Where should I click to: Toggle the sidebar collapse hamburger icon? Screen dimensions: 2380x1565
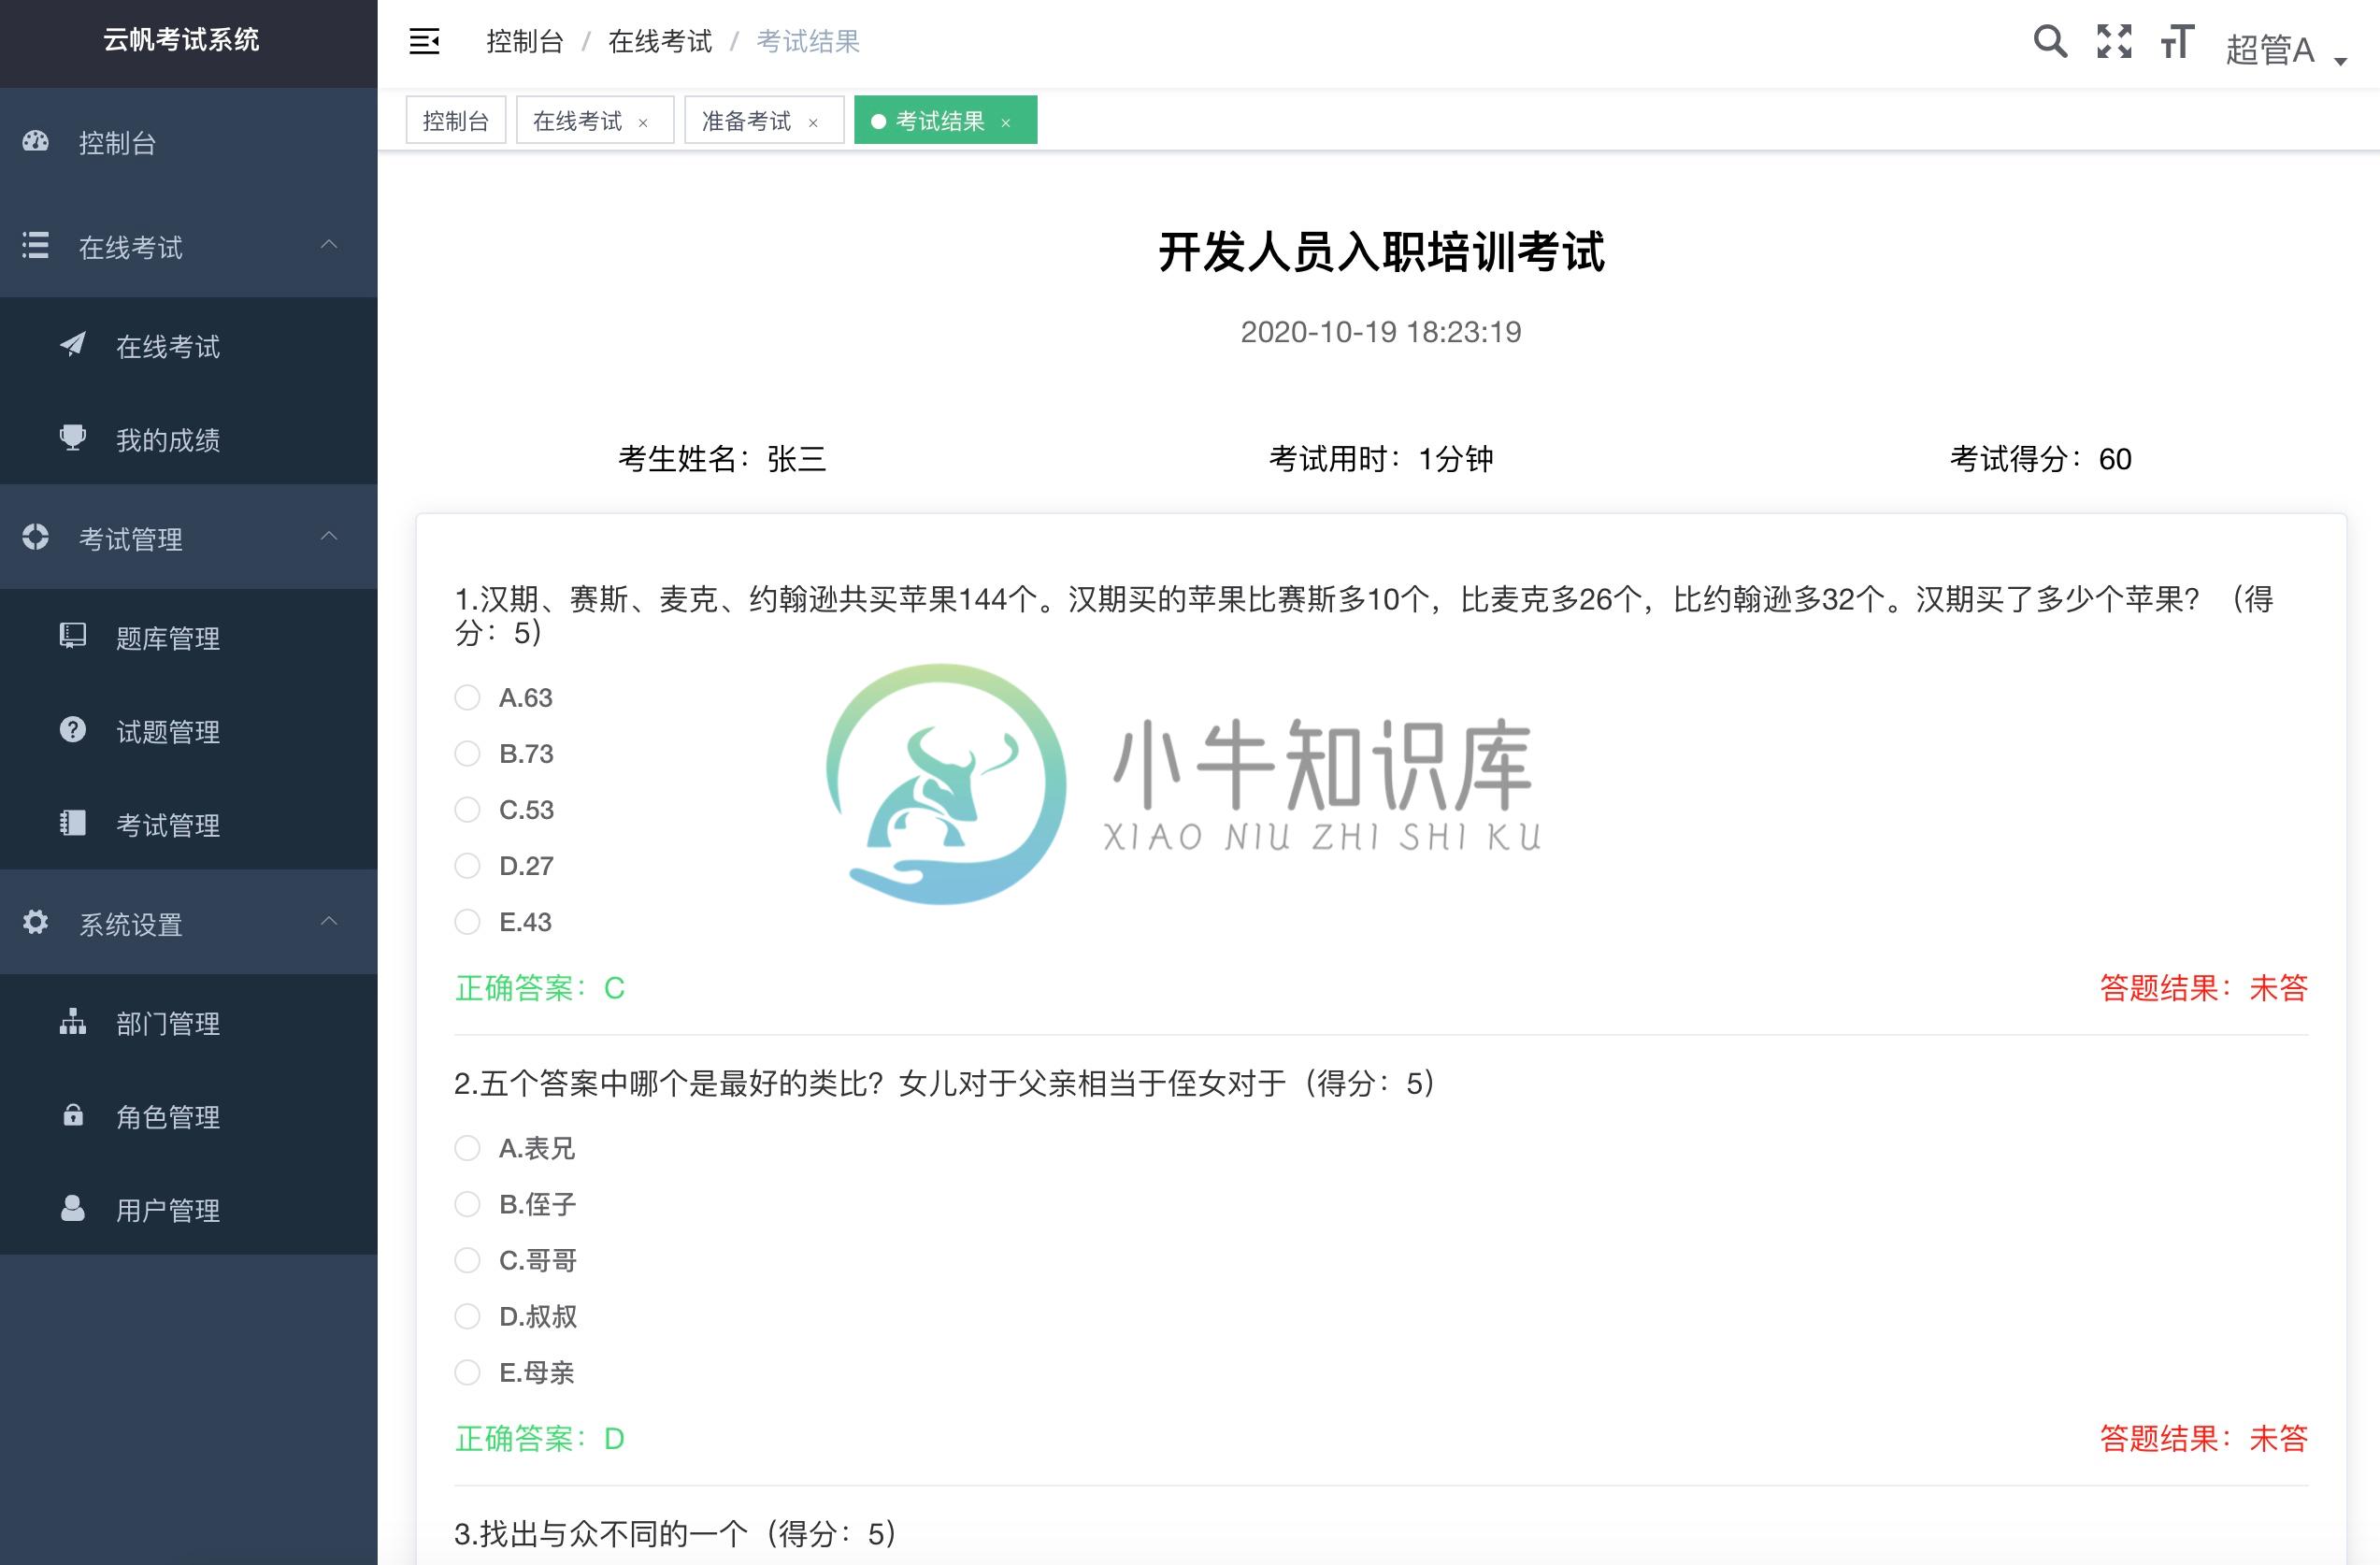click(424, 42)
